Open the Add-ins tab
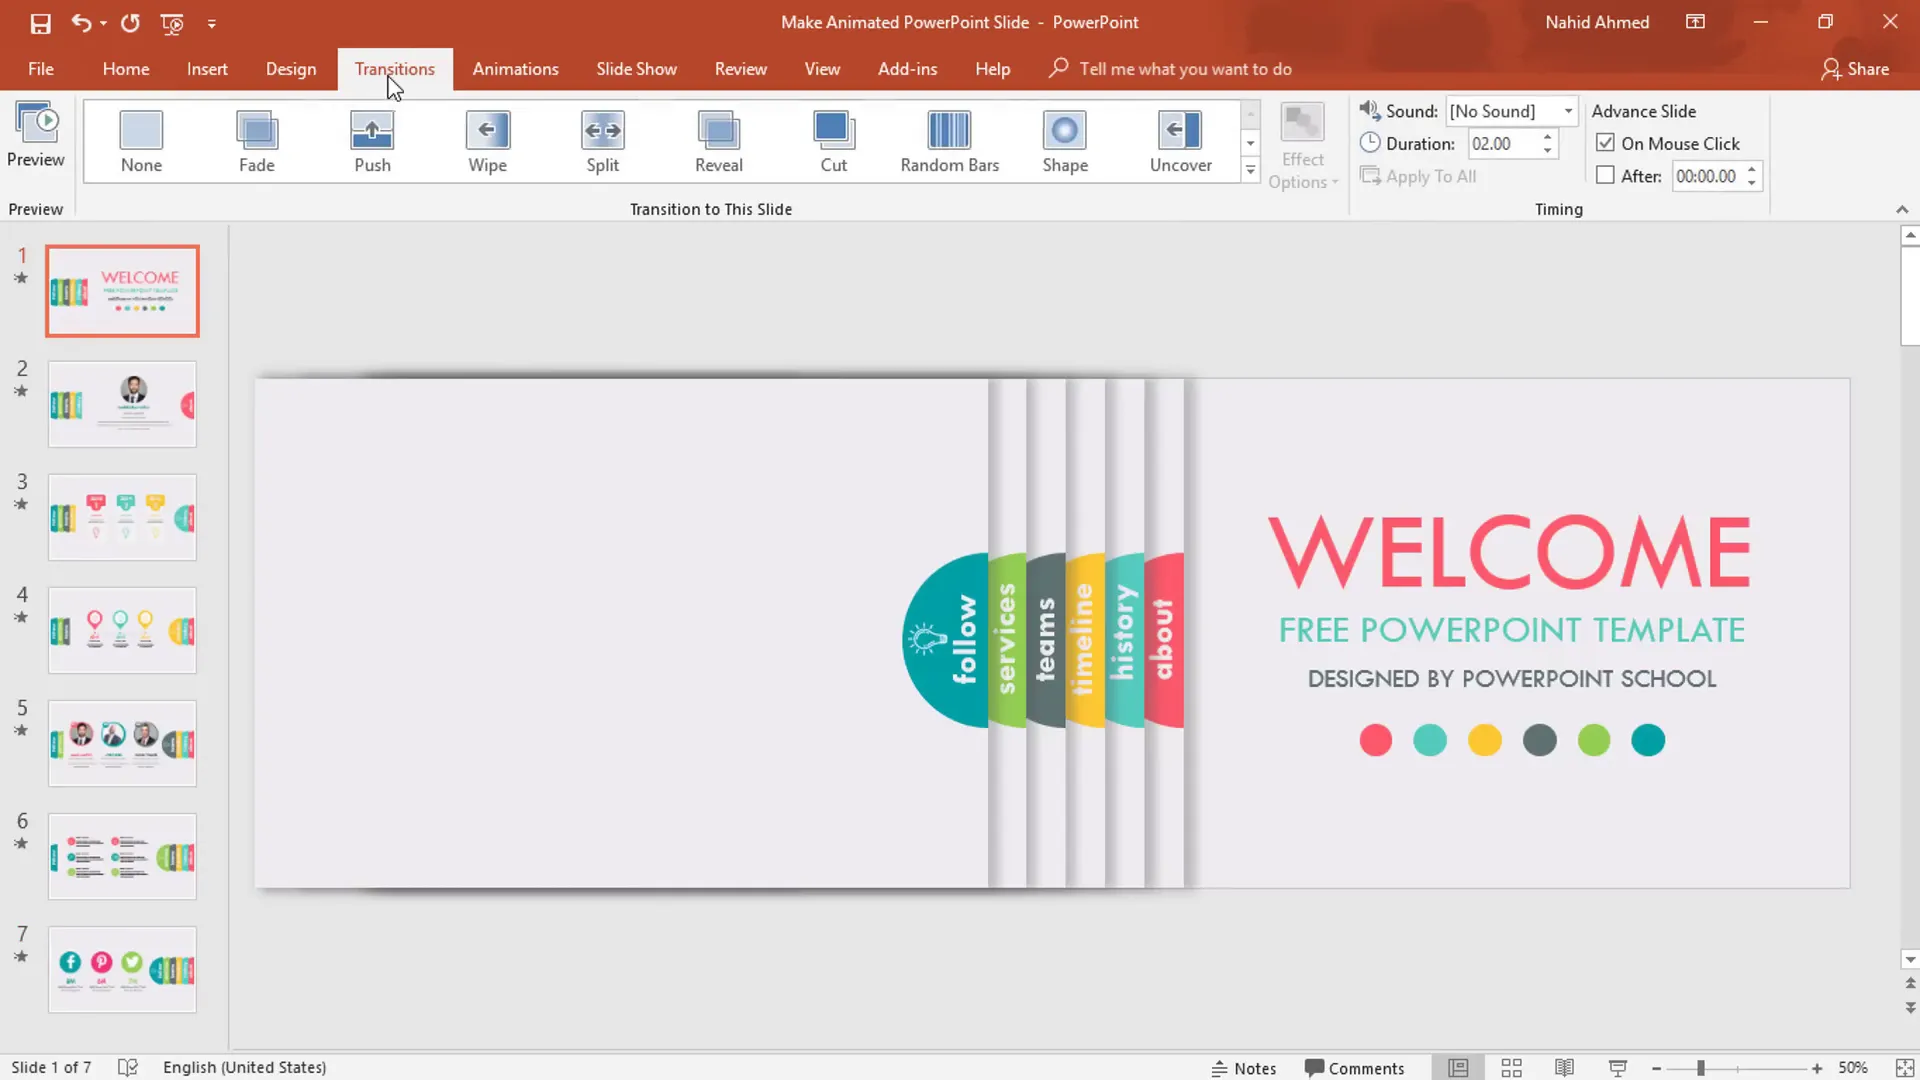 pyautogui.click(x=908, y=69)
